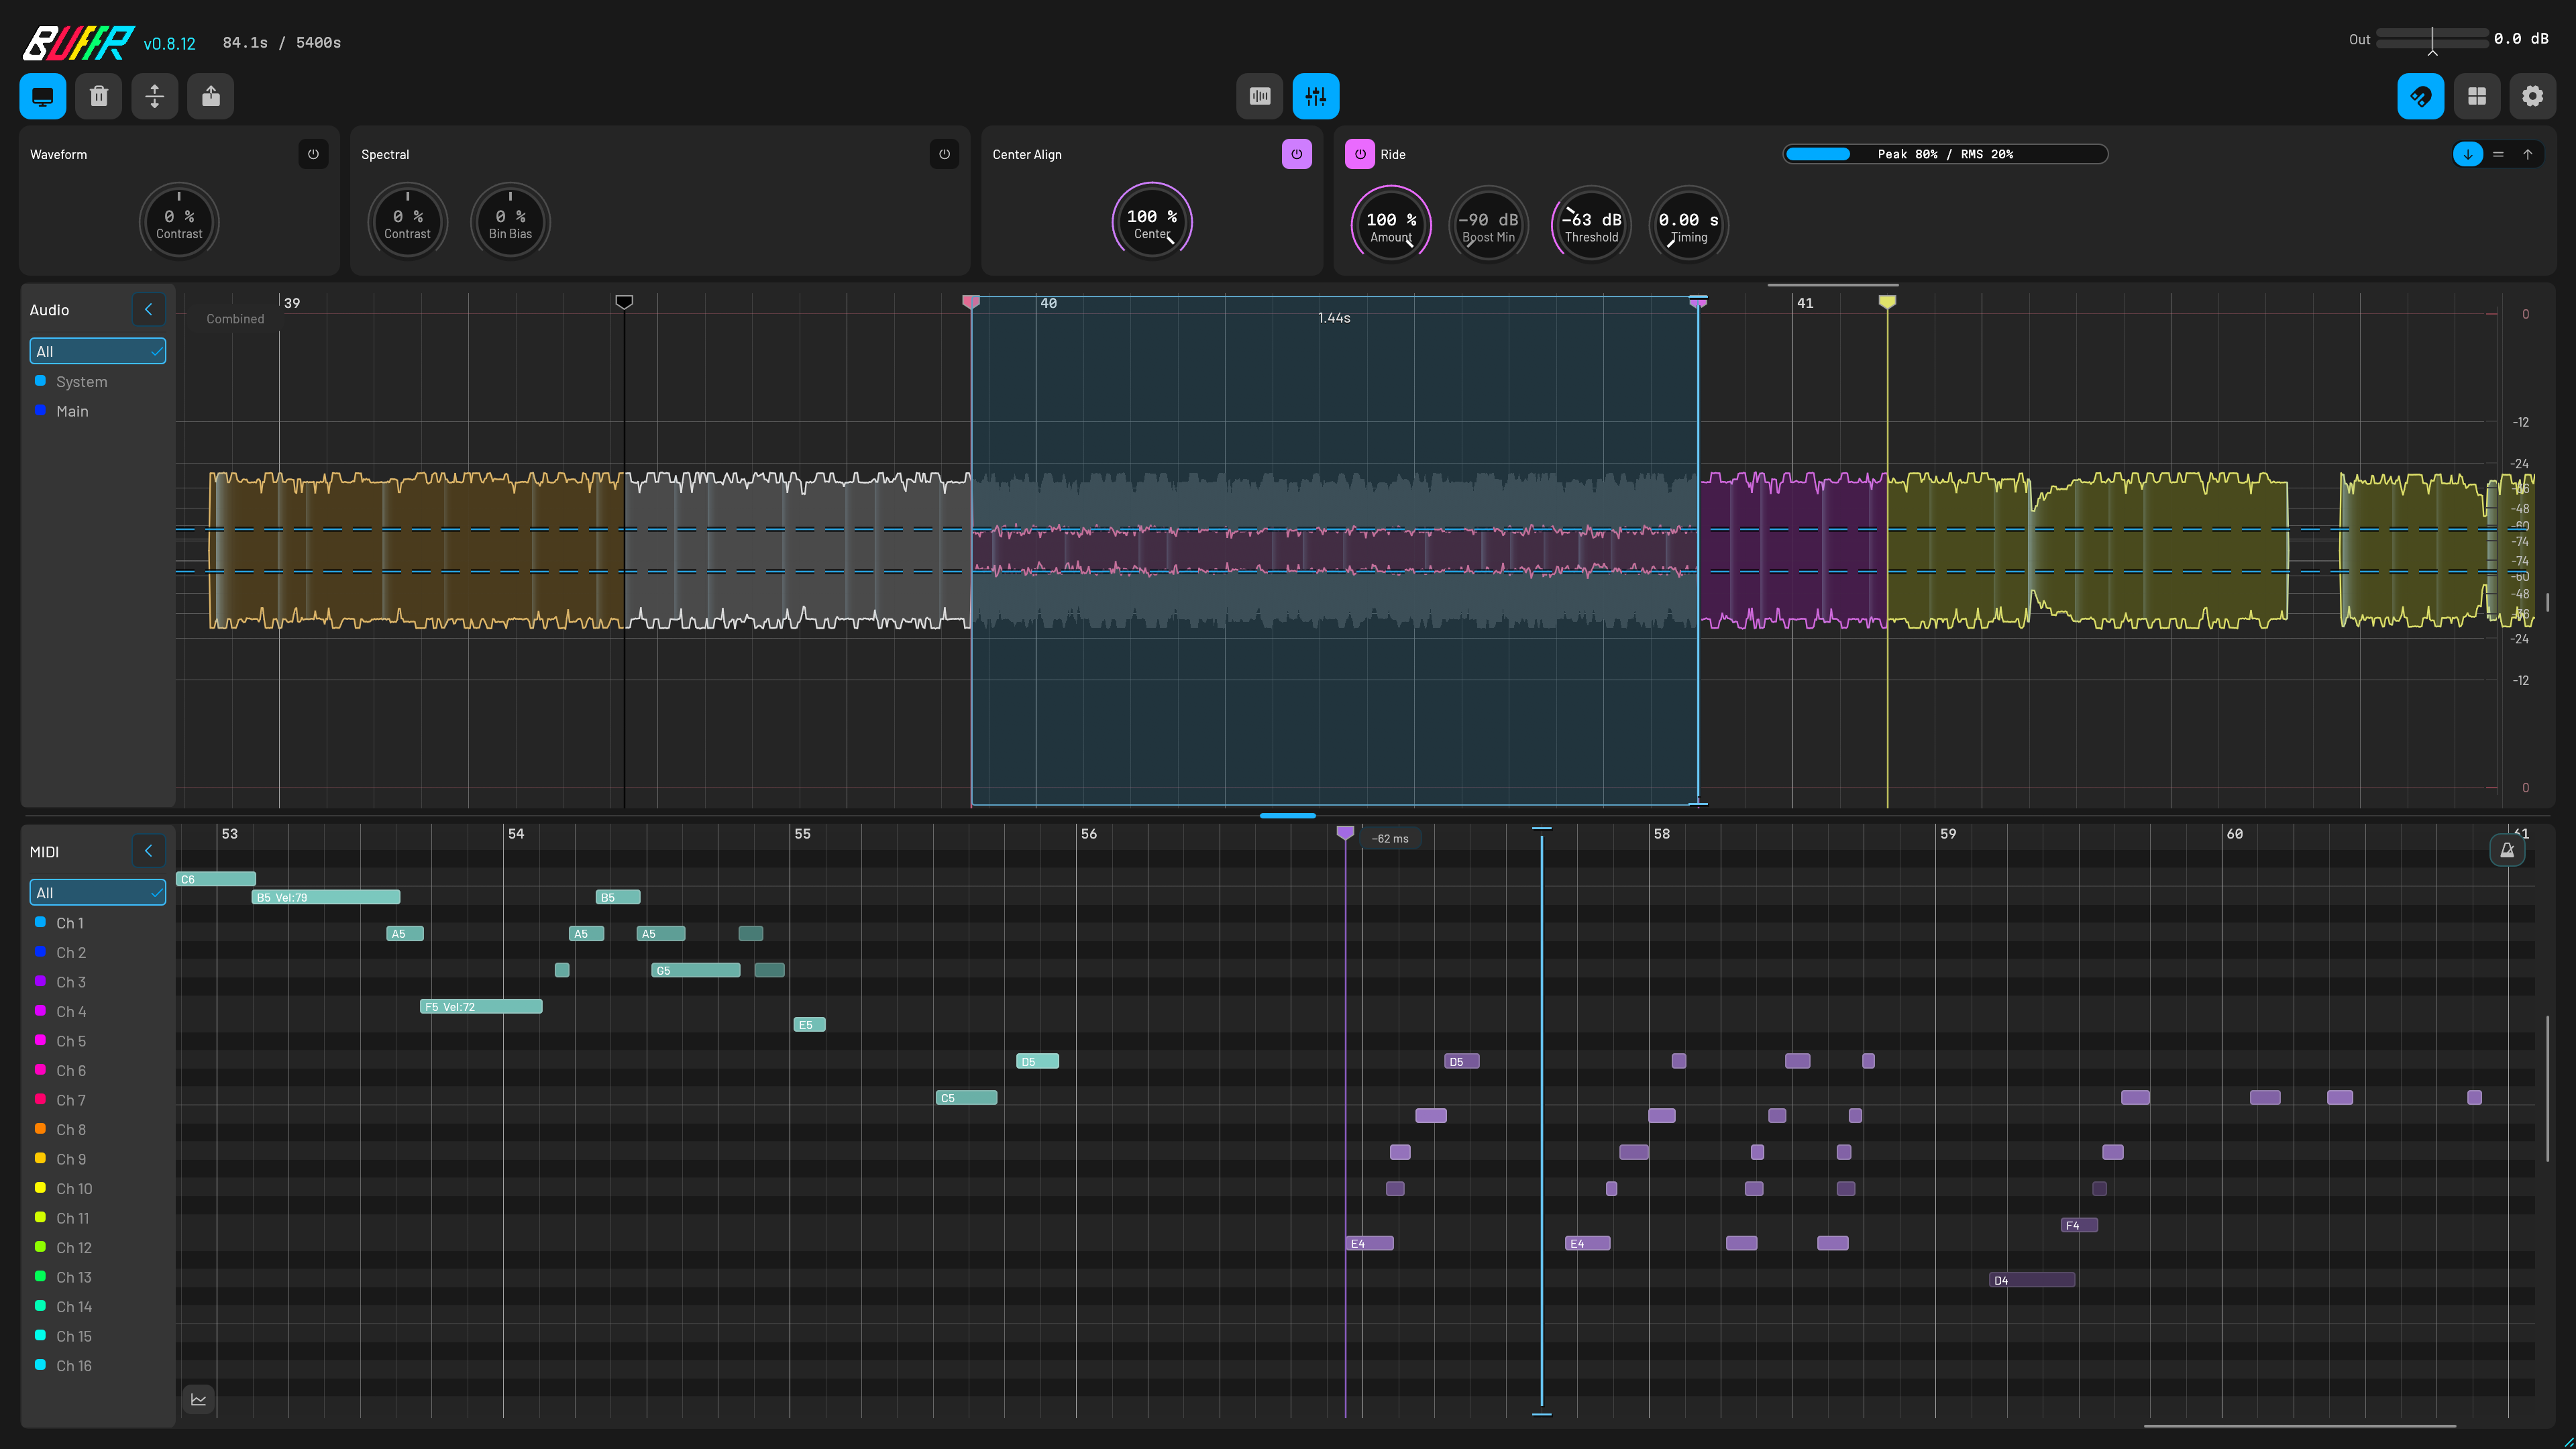This screenshot has width=2576, height=1449.
Task: Select the Ride upward arrow mode
Action: 2527,154
